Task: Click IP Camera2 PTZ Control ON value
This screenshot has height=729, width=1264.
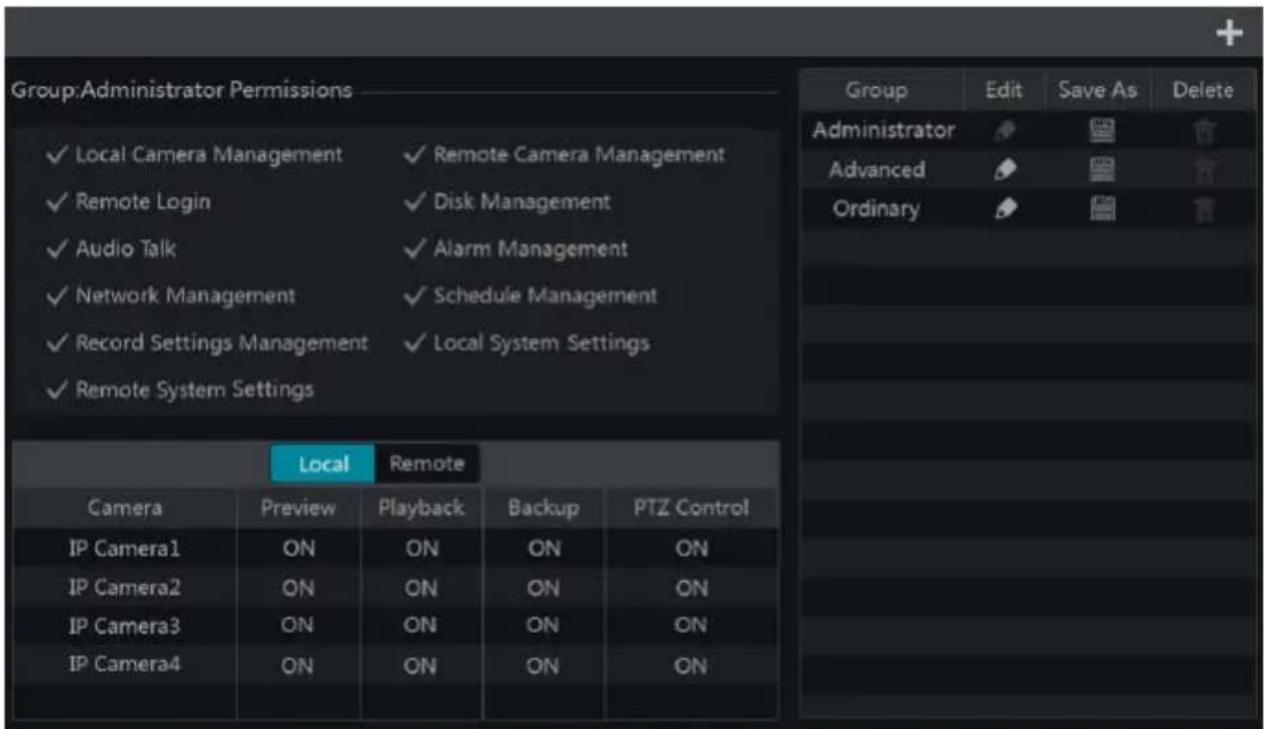Action: 691,588
